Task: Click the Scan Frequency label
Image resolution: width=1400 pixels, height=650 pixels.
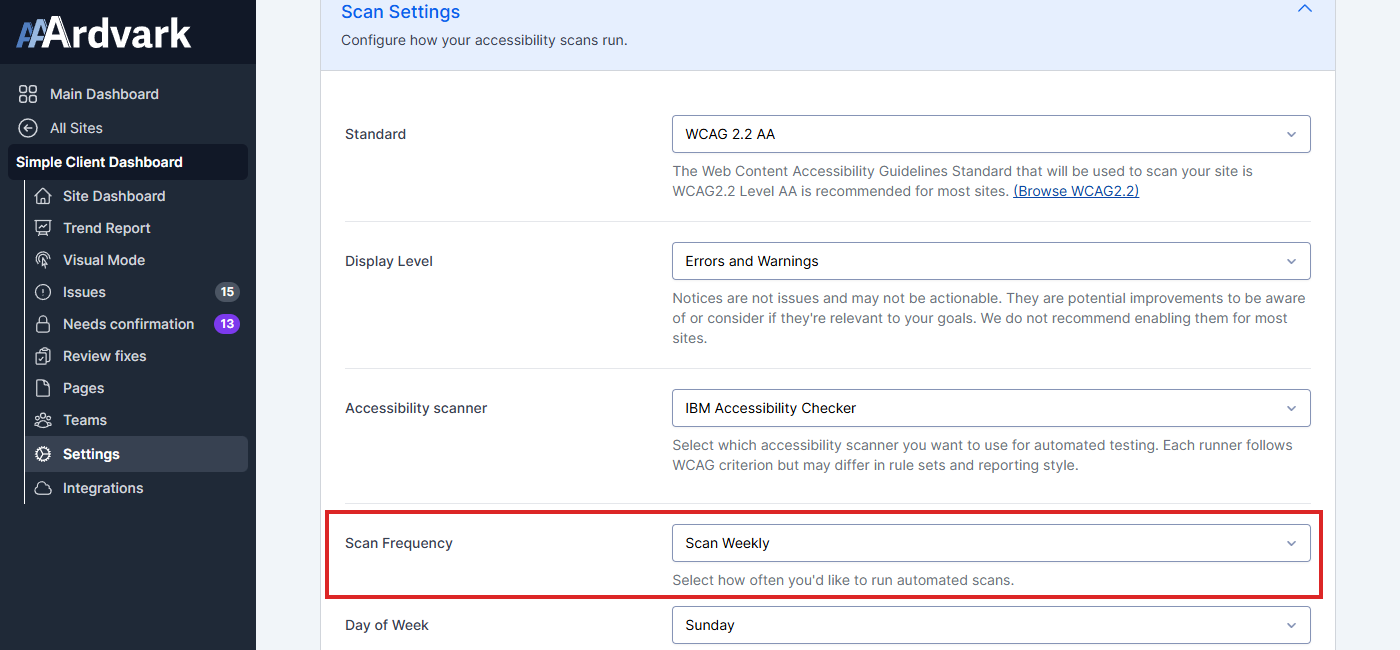Action: coord(399,543)
